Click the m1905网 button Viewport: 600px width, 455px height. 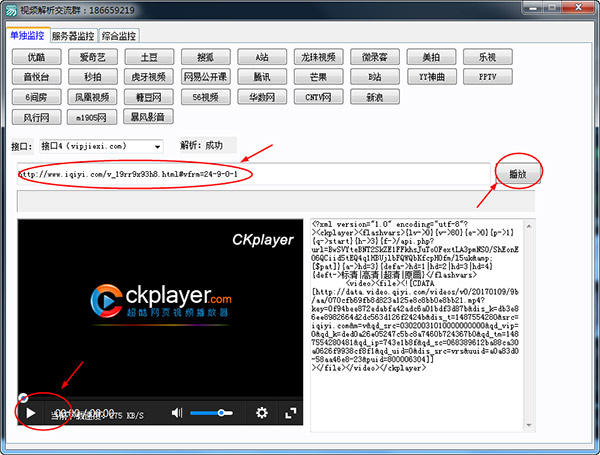[92, 117]
